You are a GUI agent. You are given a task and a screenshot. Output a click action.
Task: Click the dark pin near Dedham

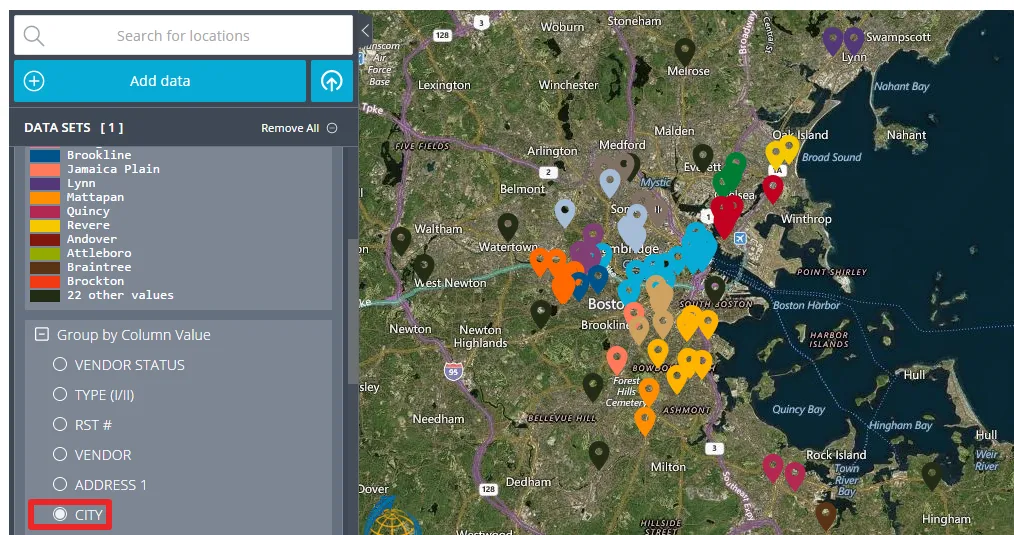599,453
